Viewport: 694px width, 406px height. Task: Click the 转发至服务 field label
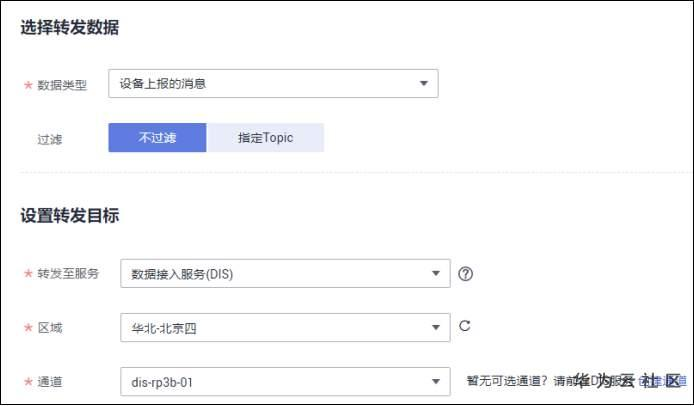pos(68,273)
